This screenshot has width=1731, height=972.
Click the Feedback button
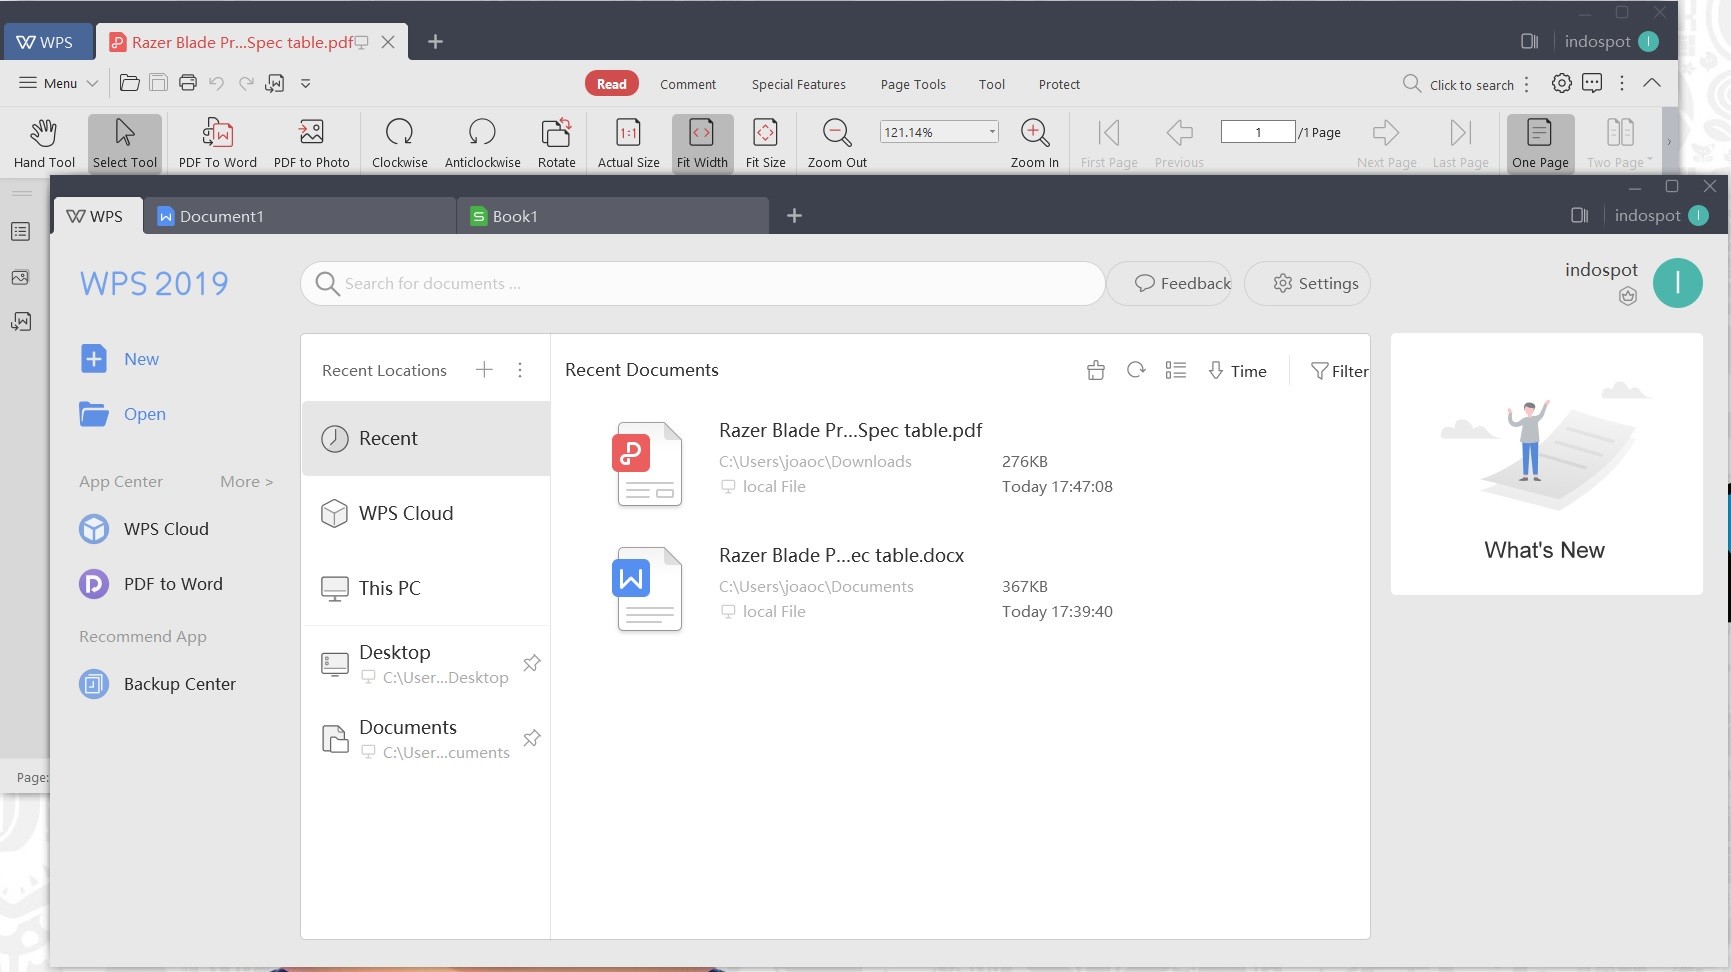pos(1182,284)
